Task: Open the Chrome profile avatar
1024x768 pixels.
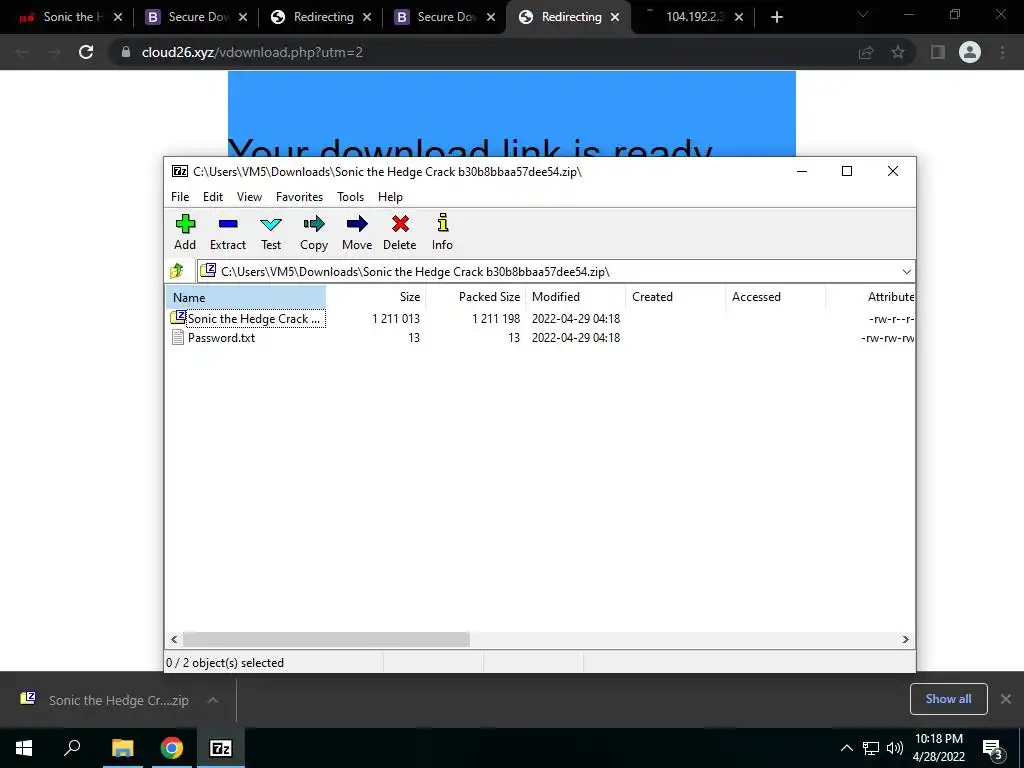Action: click(970, 52)
